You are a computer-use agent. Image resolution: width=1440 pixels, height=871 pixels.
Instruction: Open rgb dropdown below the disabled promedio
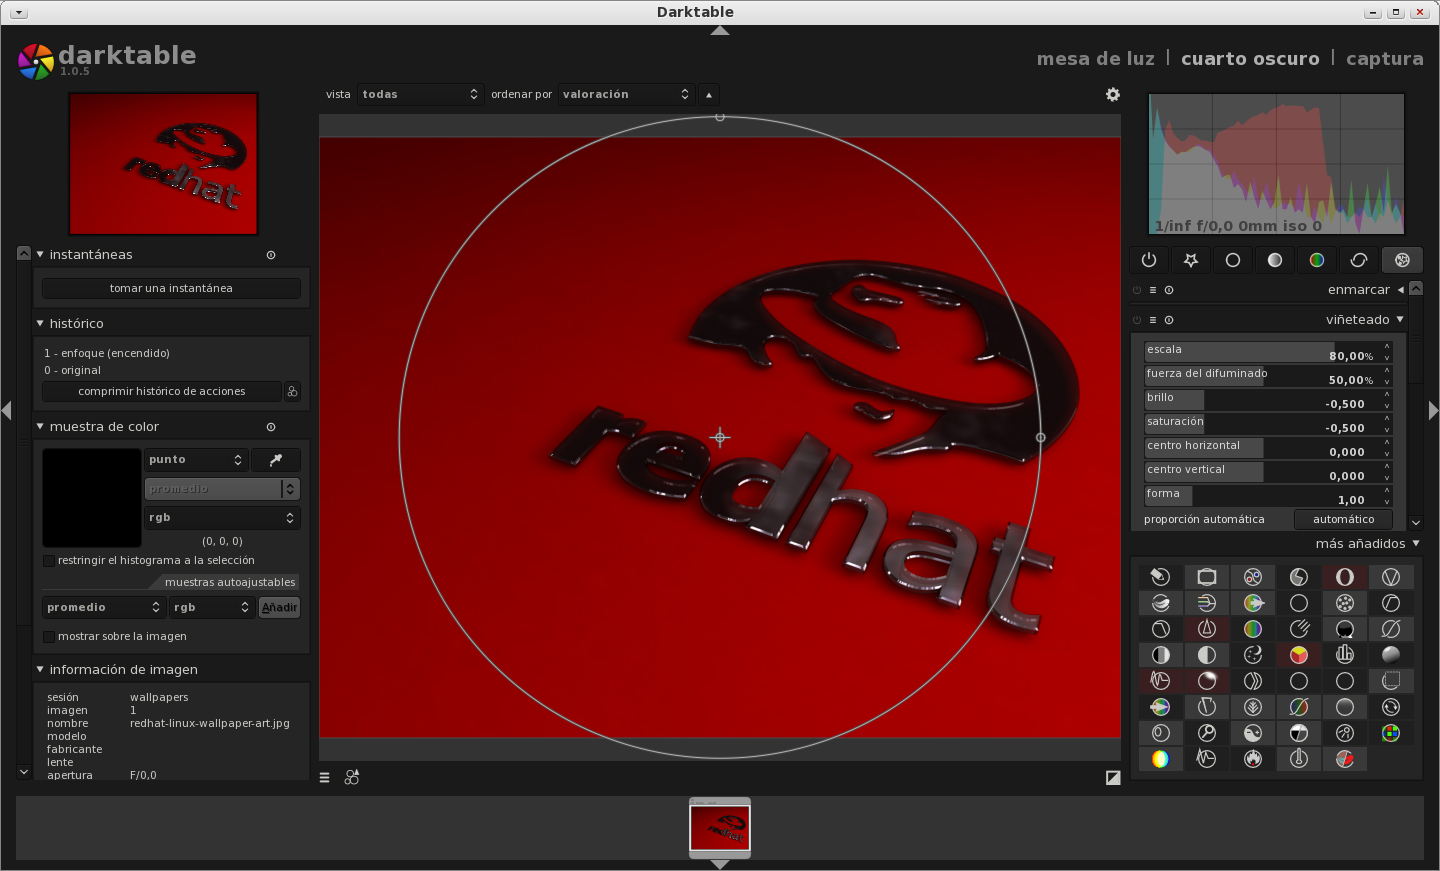[x=222, y=518]
